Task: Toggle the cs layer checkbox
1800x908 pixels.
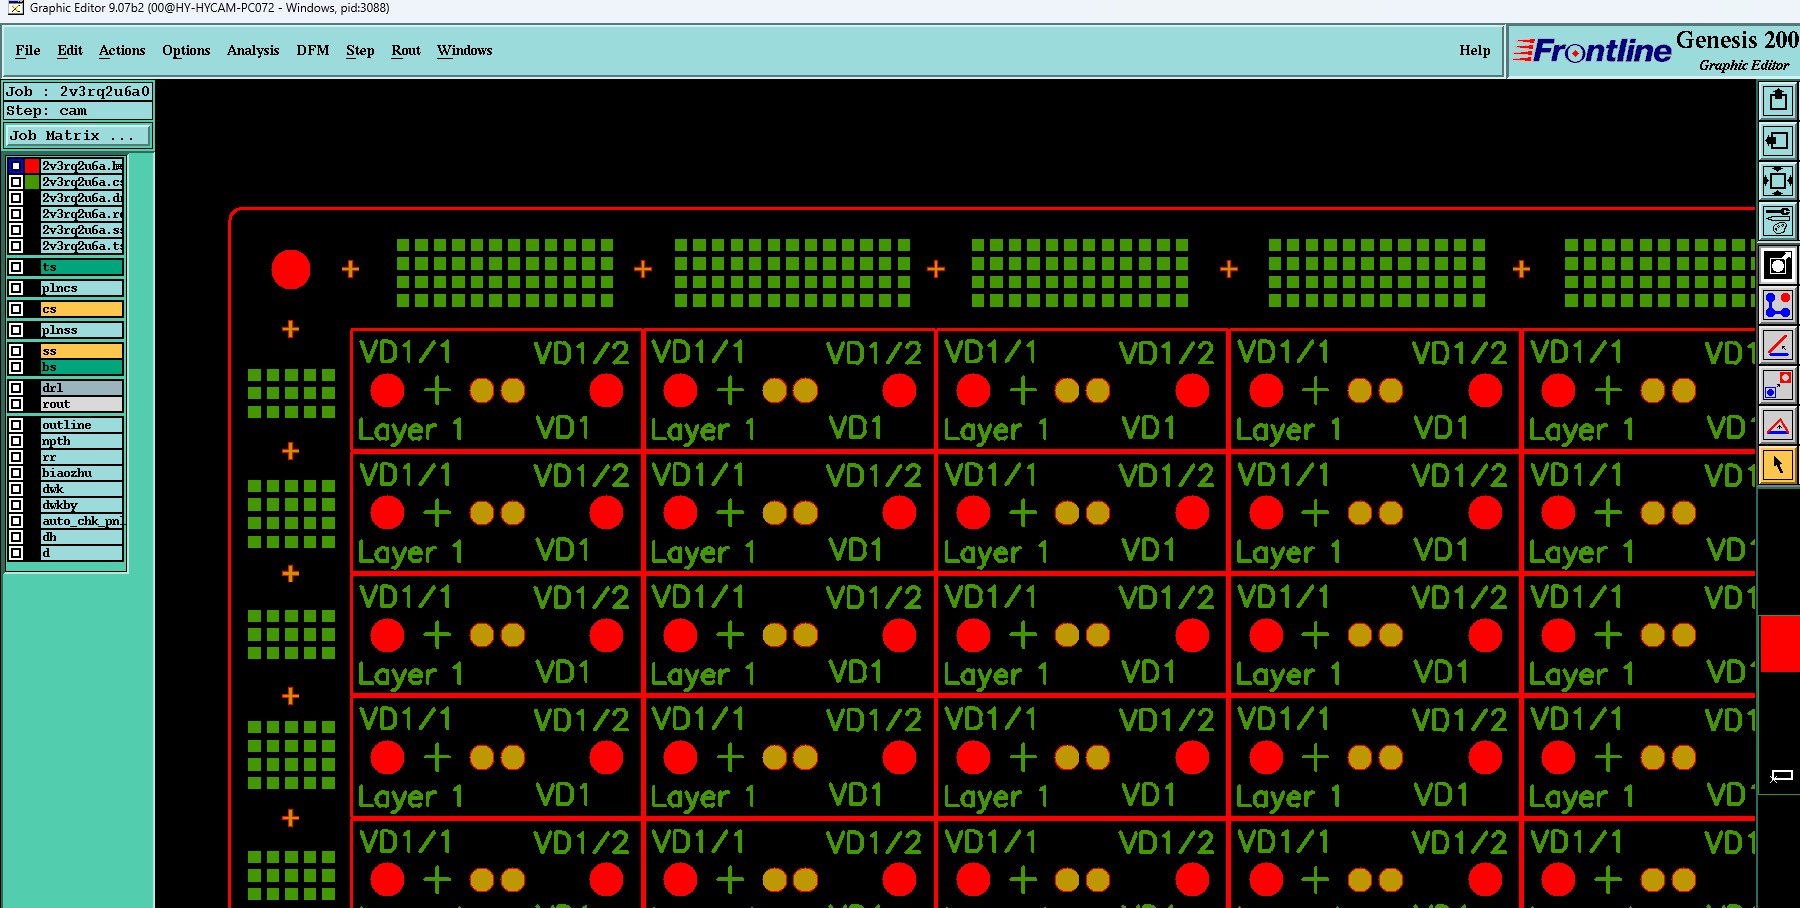Action: click(16, 309)
